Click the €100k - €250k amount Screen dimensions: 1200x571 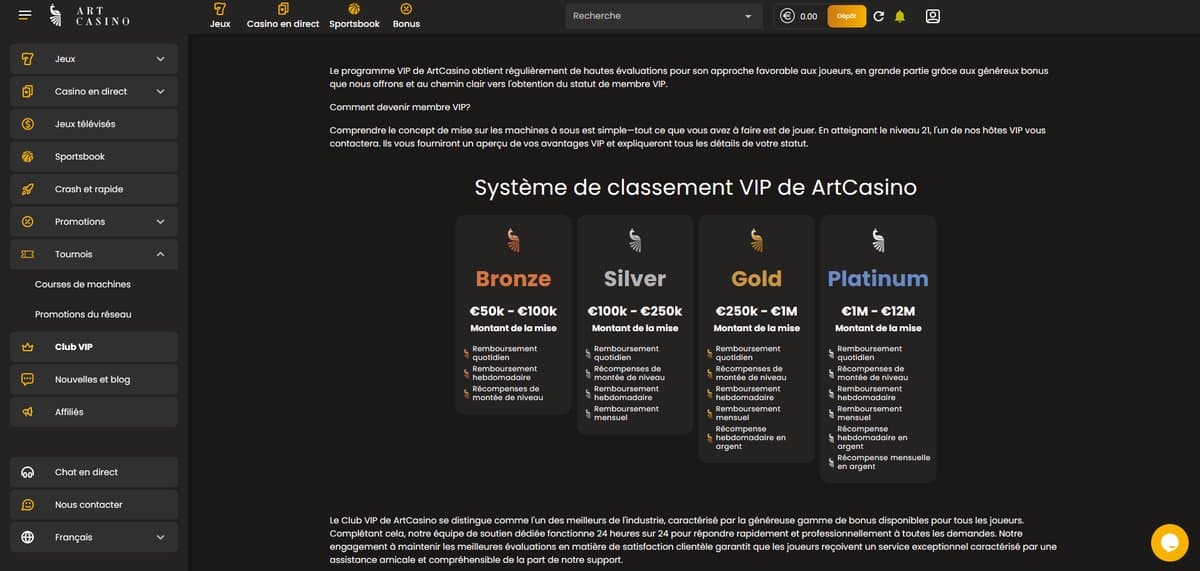pyautogui.click(x=635, y=311)
